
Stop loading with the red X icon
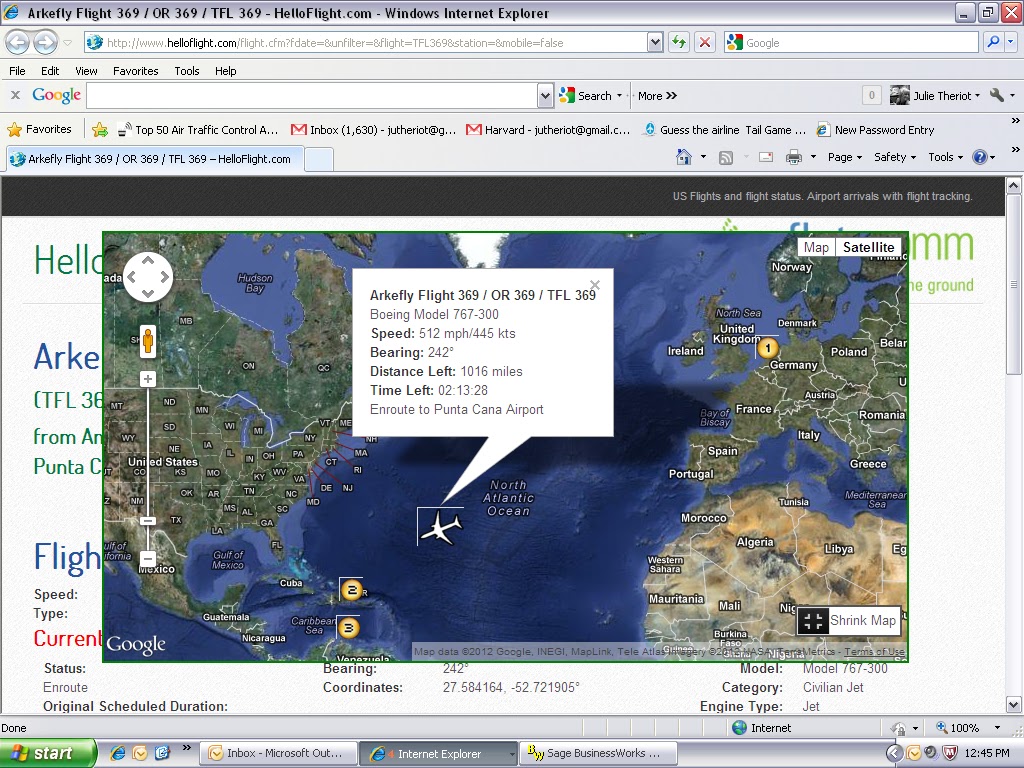[705, 42]
